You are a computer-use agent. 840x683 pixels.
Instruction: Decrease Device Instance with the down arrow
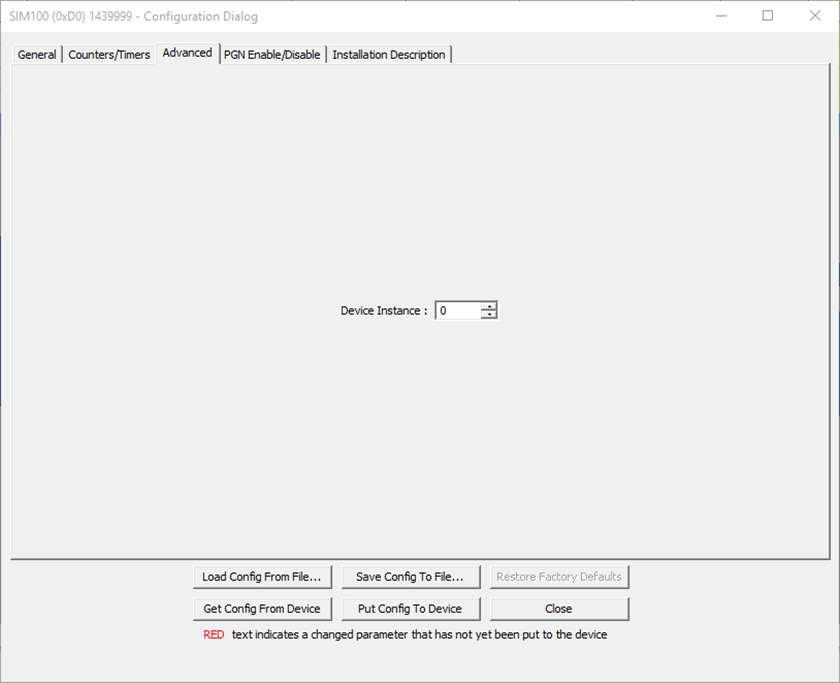(489, 315)
